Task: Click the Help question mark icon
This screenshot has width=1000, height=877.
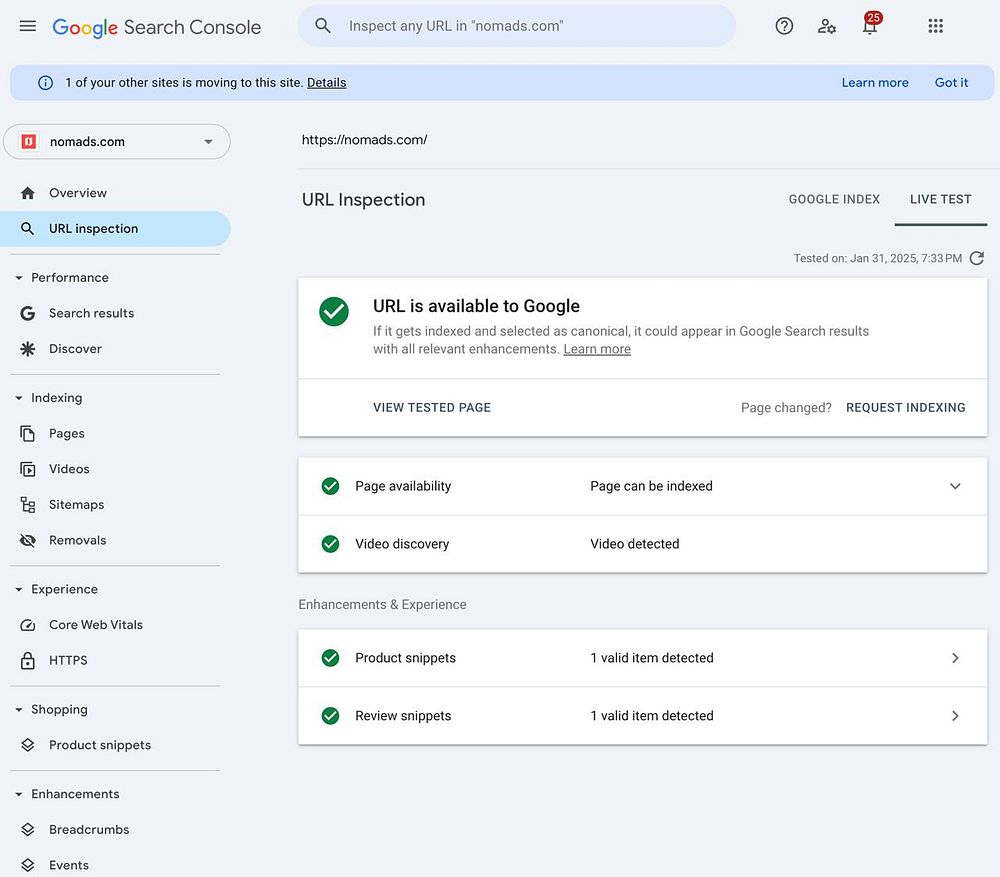Action: (784, 26)
